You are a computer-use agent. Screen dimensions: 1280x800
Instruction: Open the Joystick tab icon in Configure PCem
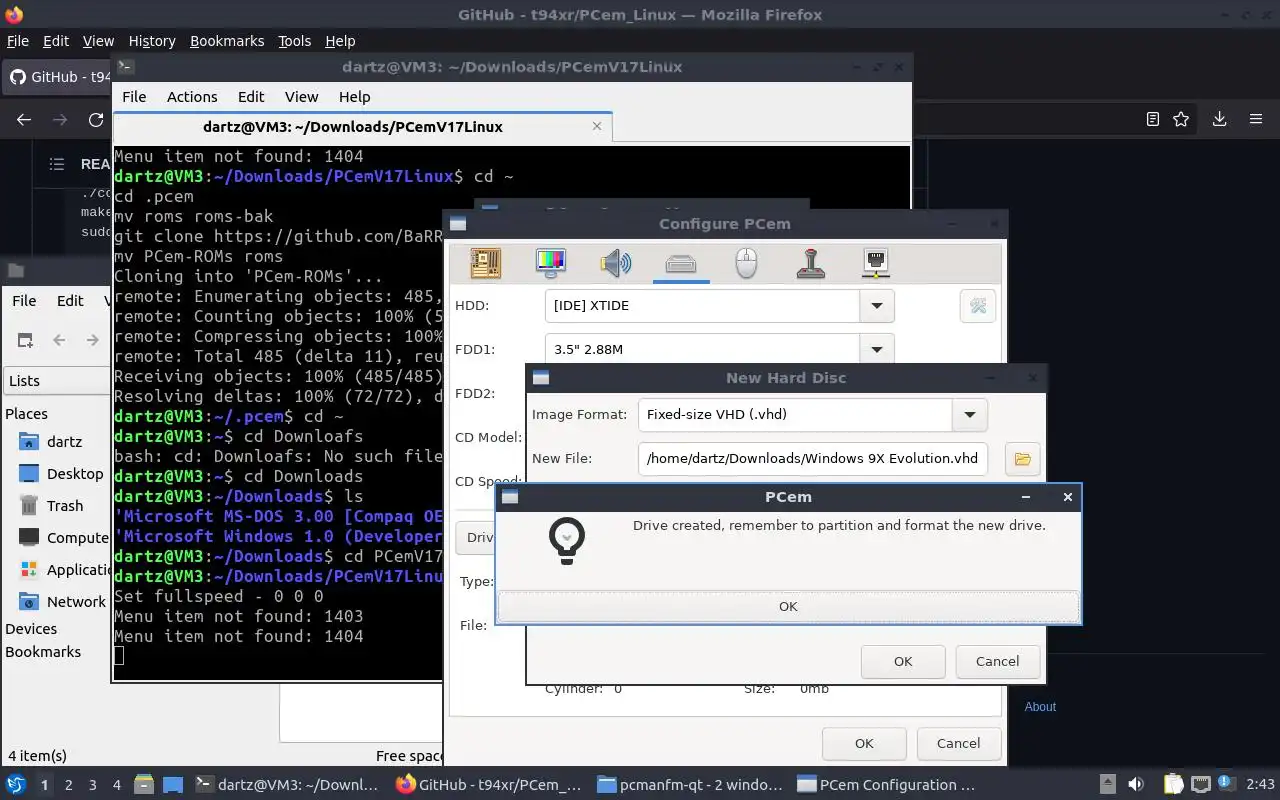point(811,263)
